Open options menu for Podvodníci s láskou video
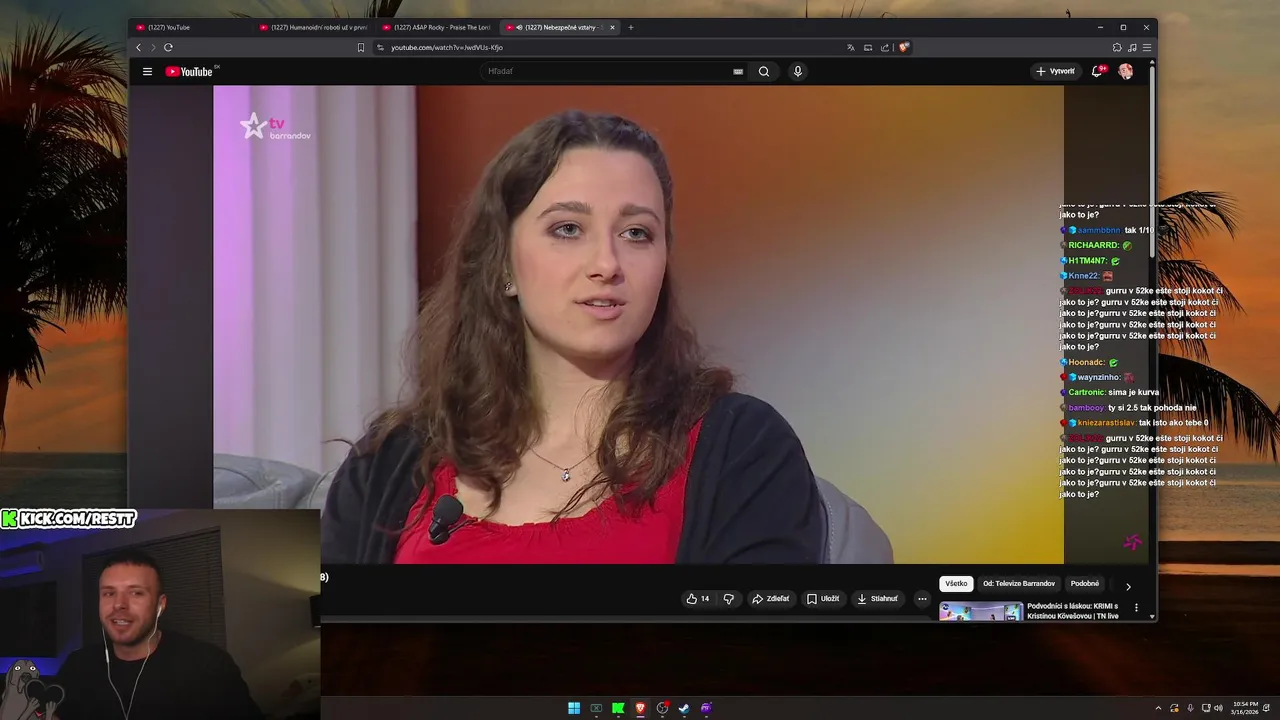This screenshot has height=720, width=1280. coord(1136,607)
